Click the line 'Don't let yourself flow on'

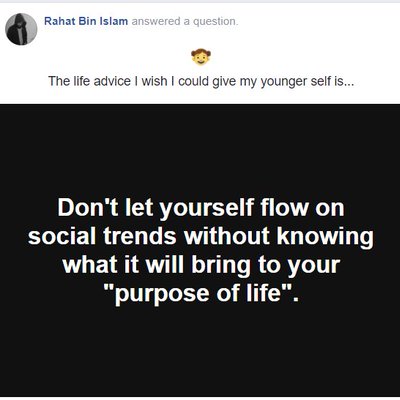[201, 208]
